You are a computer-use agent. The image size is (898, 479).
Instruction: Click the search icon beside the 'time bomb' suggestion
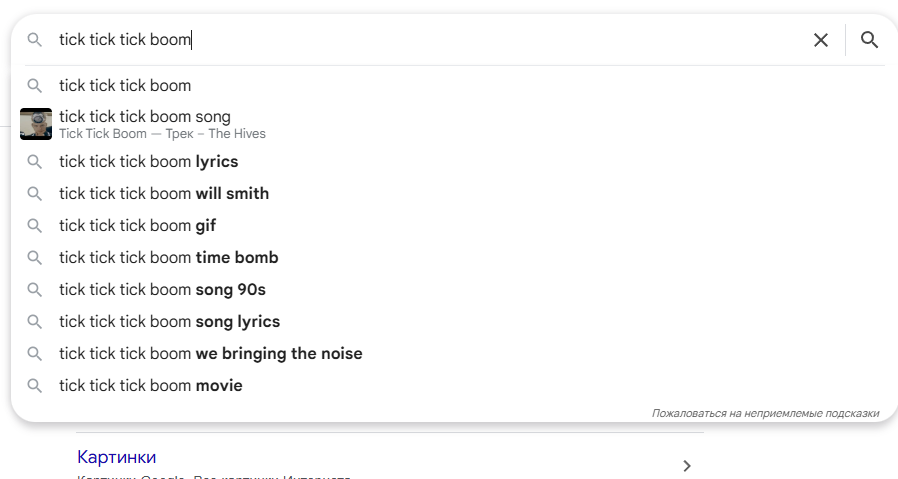tap(35, 258)
